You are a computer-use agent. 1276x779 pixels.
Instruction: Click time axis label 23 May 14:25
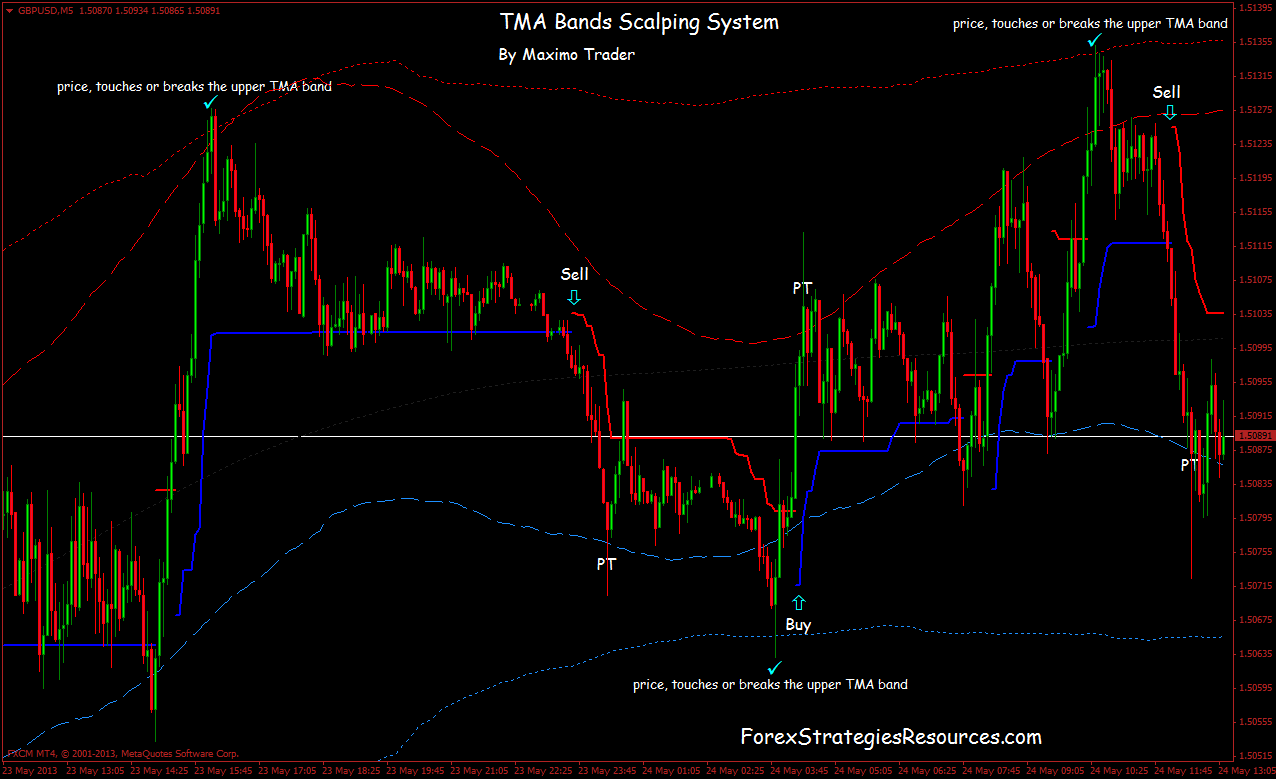[159, 772]
